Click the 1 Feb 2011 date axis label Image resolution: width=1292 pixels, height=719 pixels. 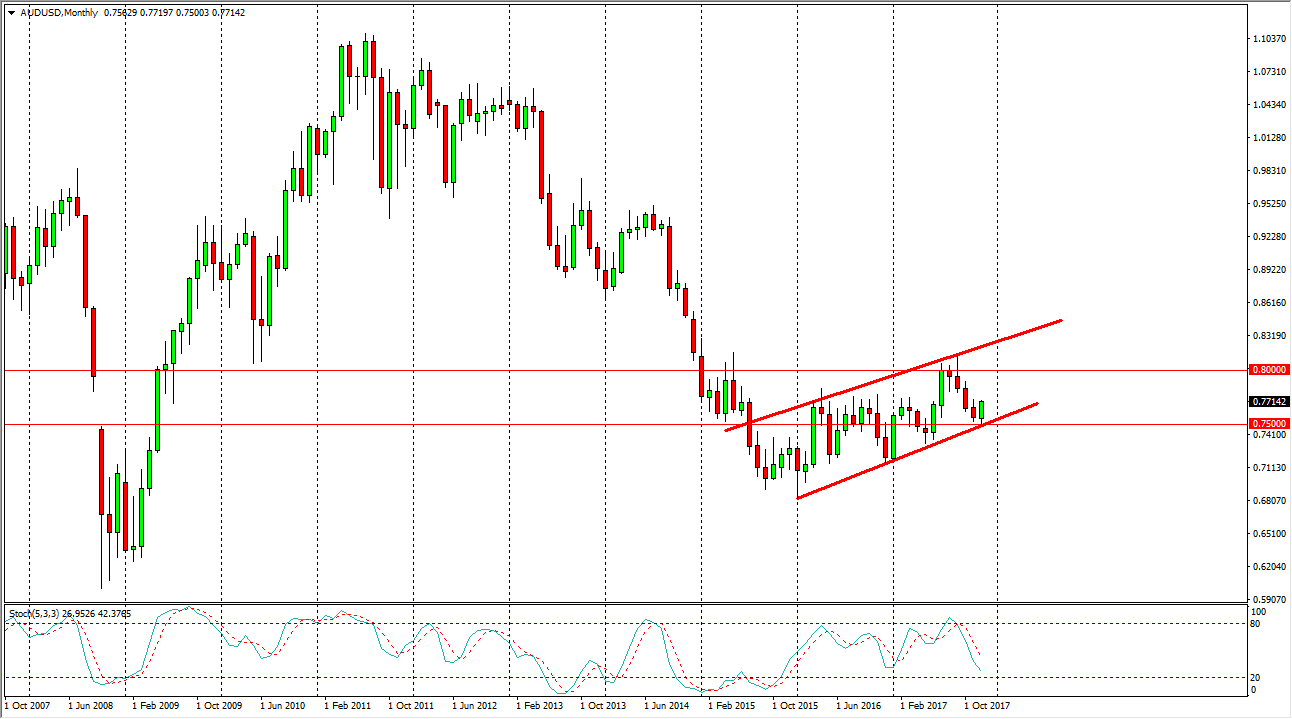pos(345,706)
